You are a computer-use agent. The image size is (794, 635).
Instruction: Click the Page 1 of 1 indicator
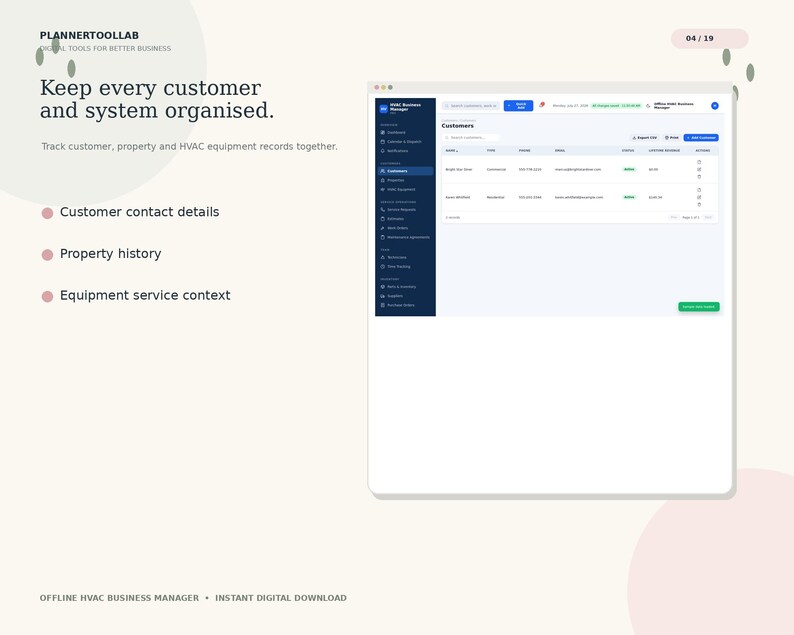pyautogui.click(x=691, y=217)
